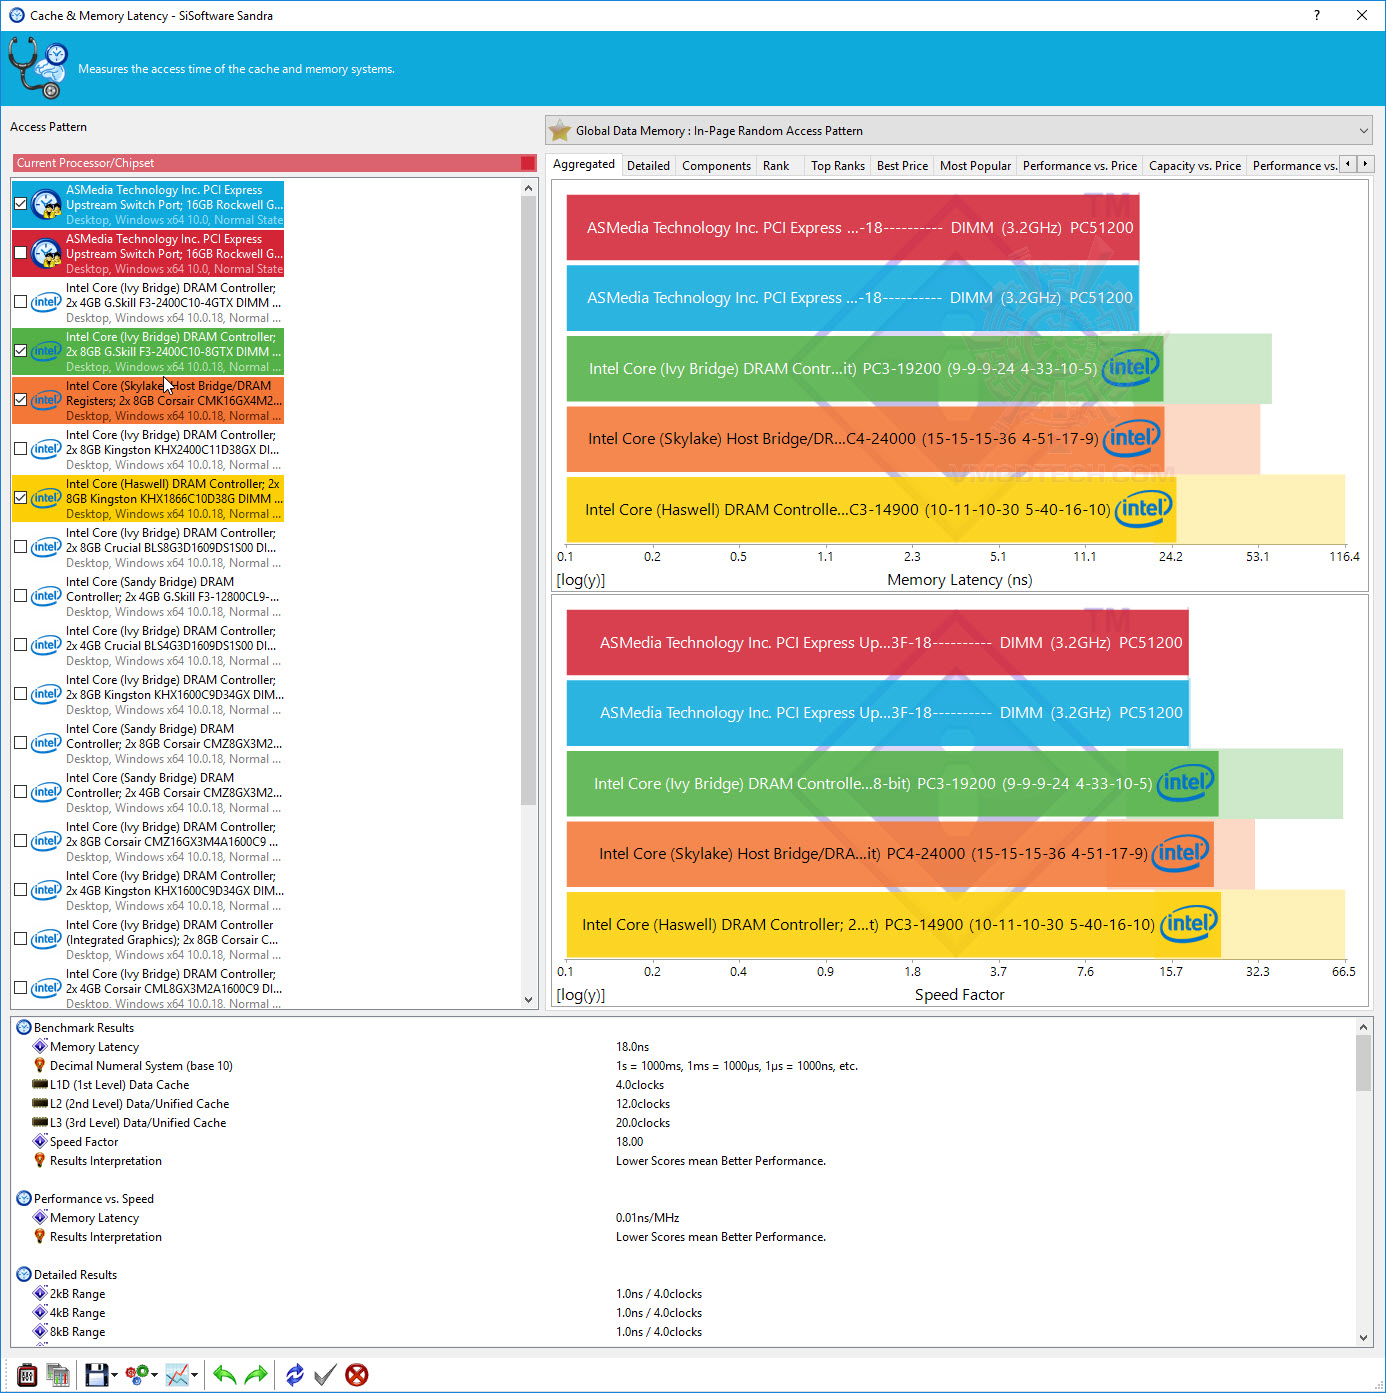Click the results pane scroll down arrow

coord(1363,1337)
